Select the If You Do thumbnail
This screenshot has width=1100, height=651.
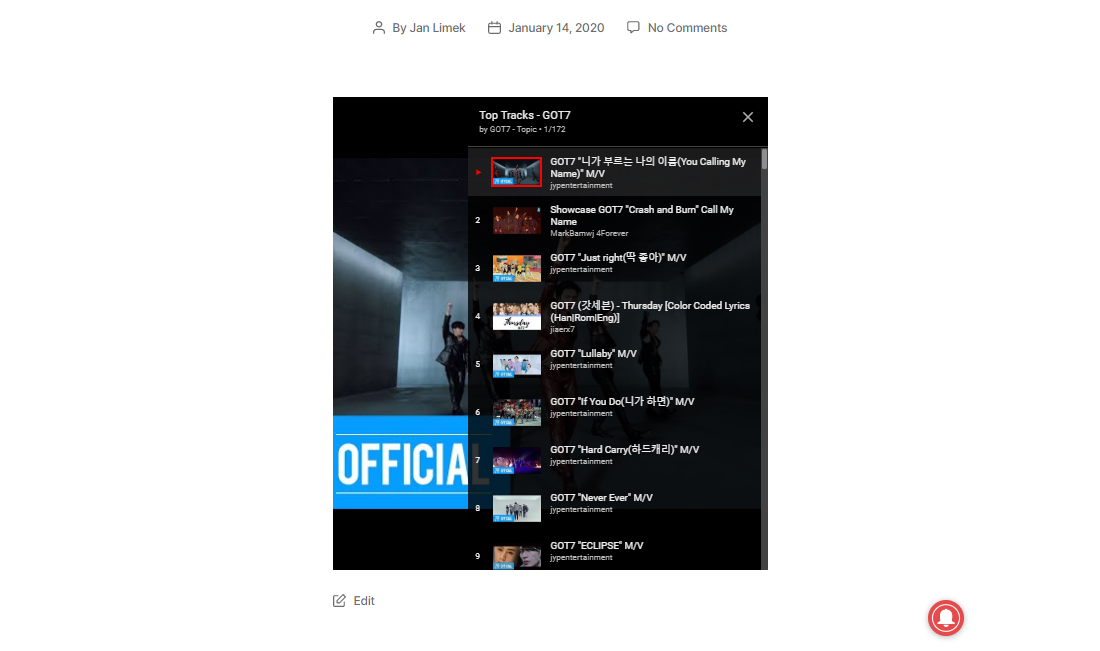(516, 412)
